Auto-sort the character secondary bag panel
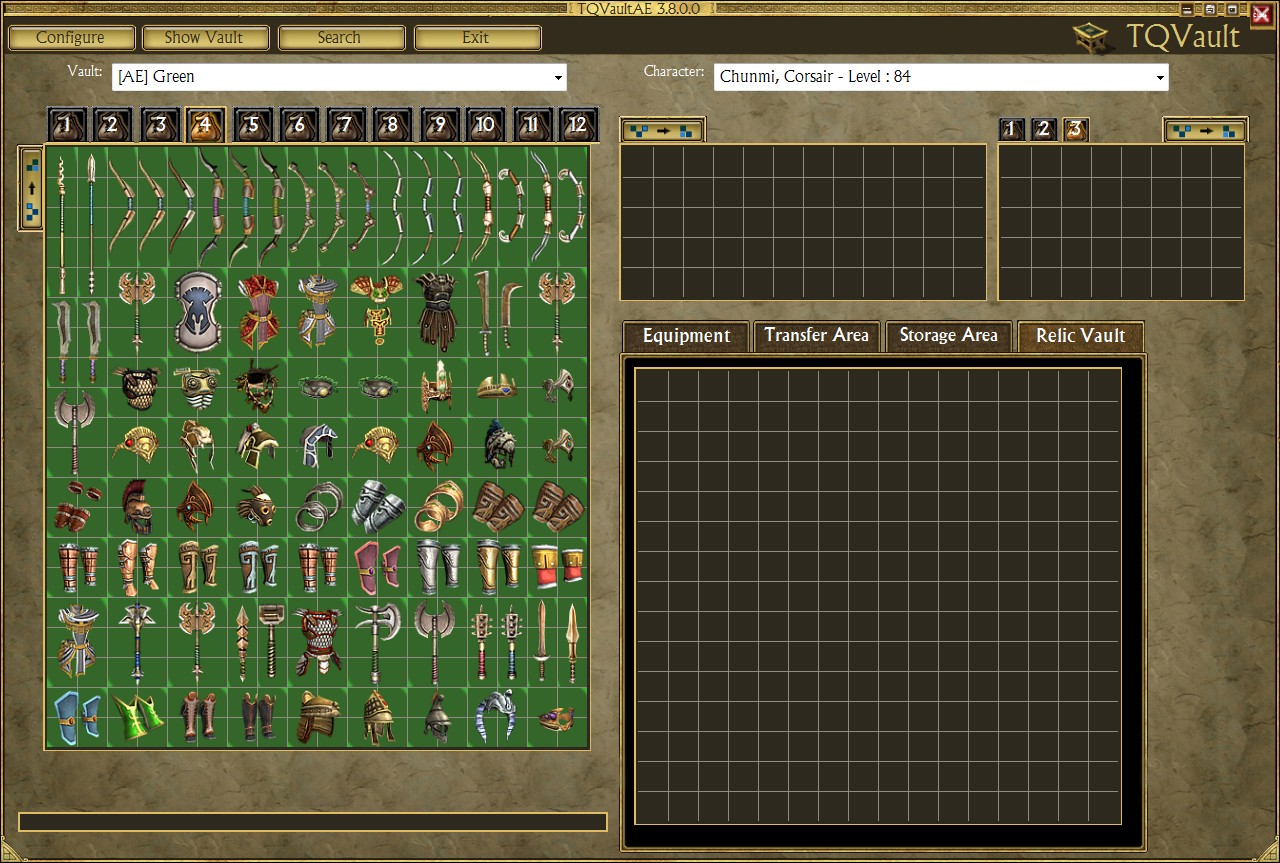1280x863 pixels. click(1204, 130)
